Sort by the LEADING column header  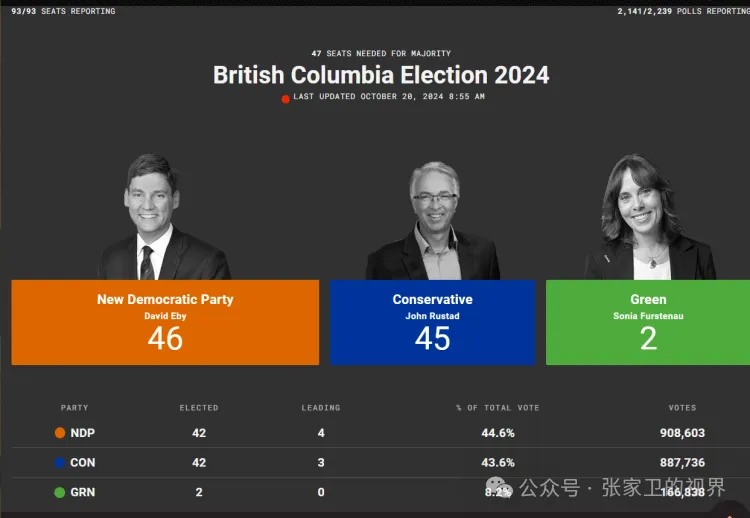321,408
